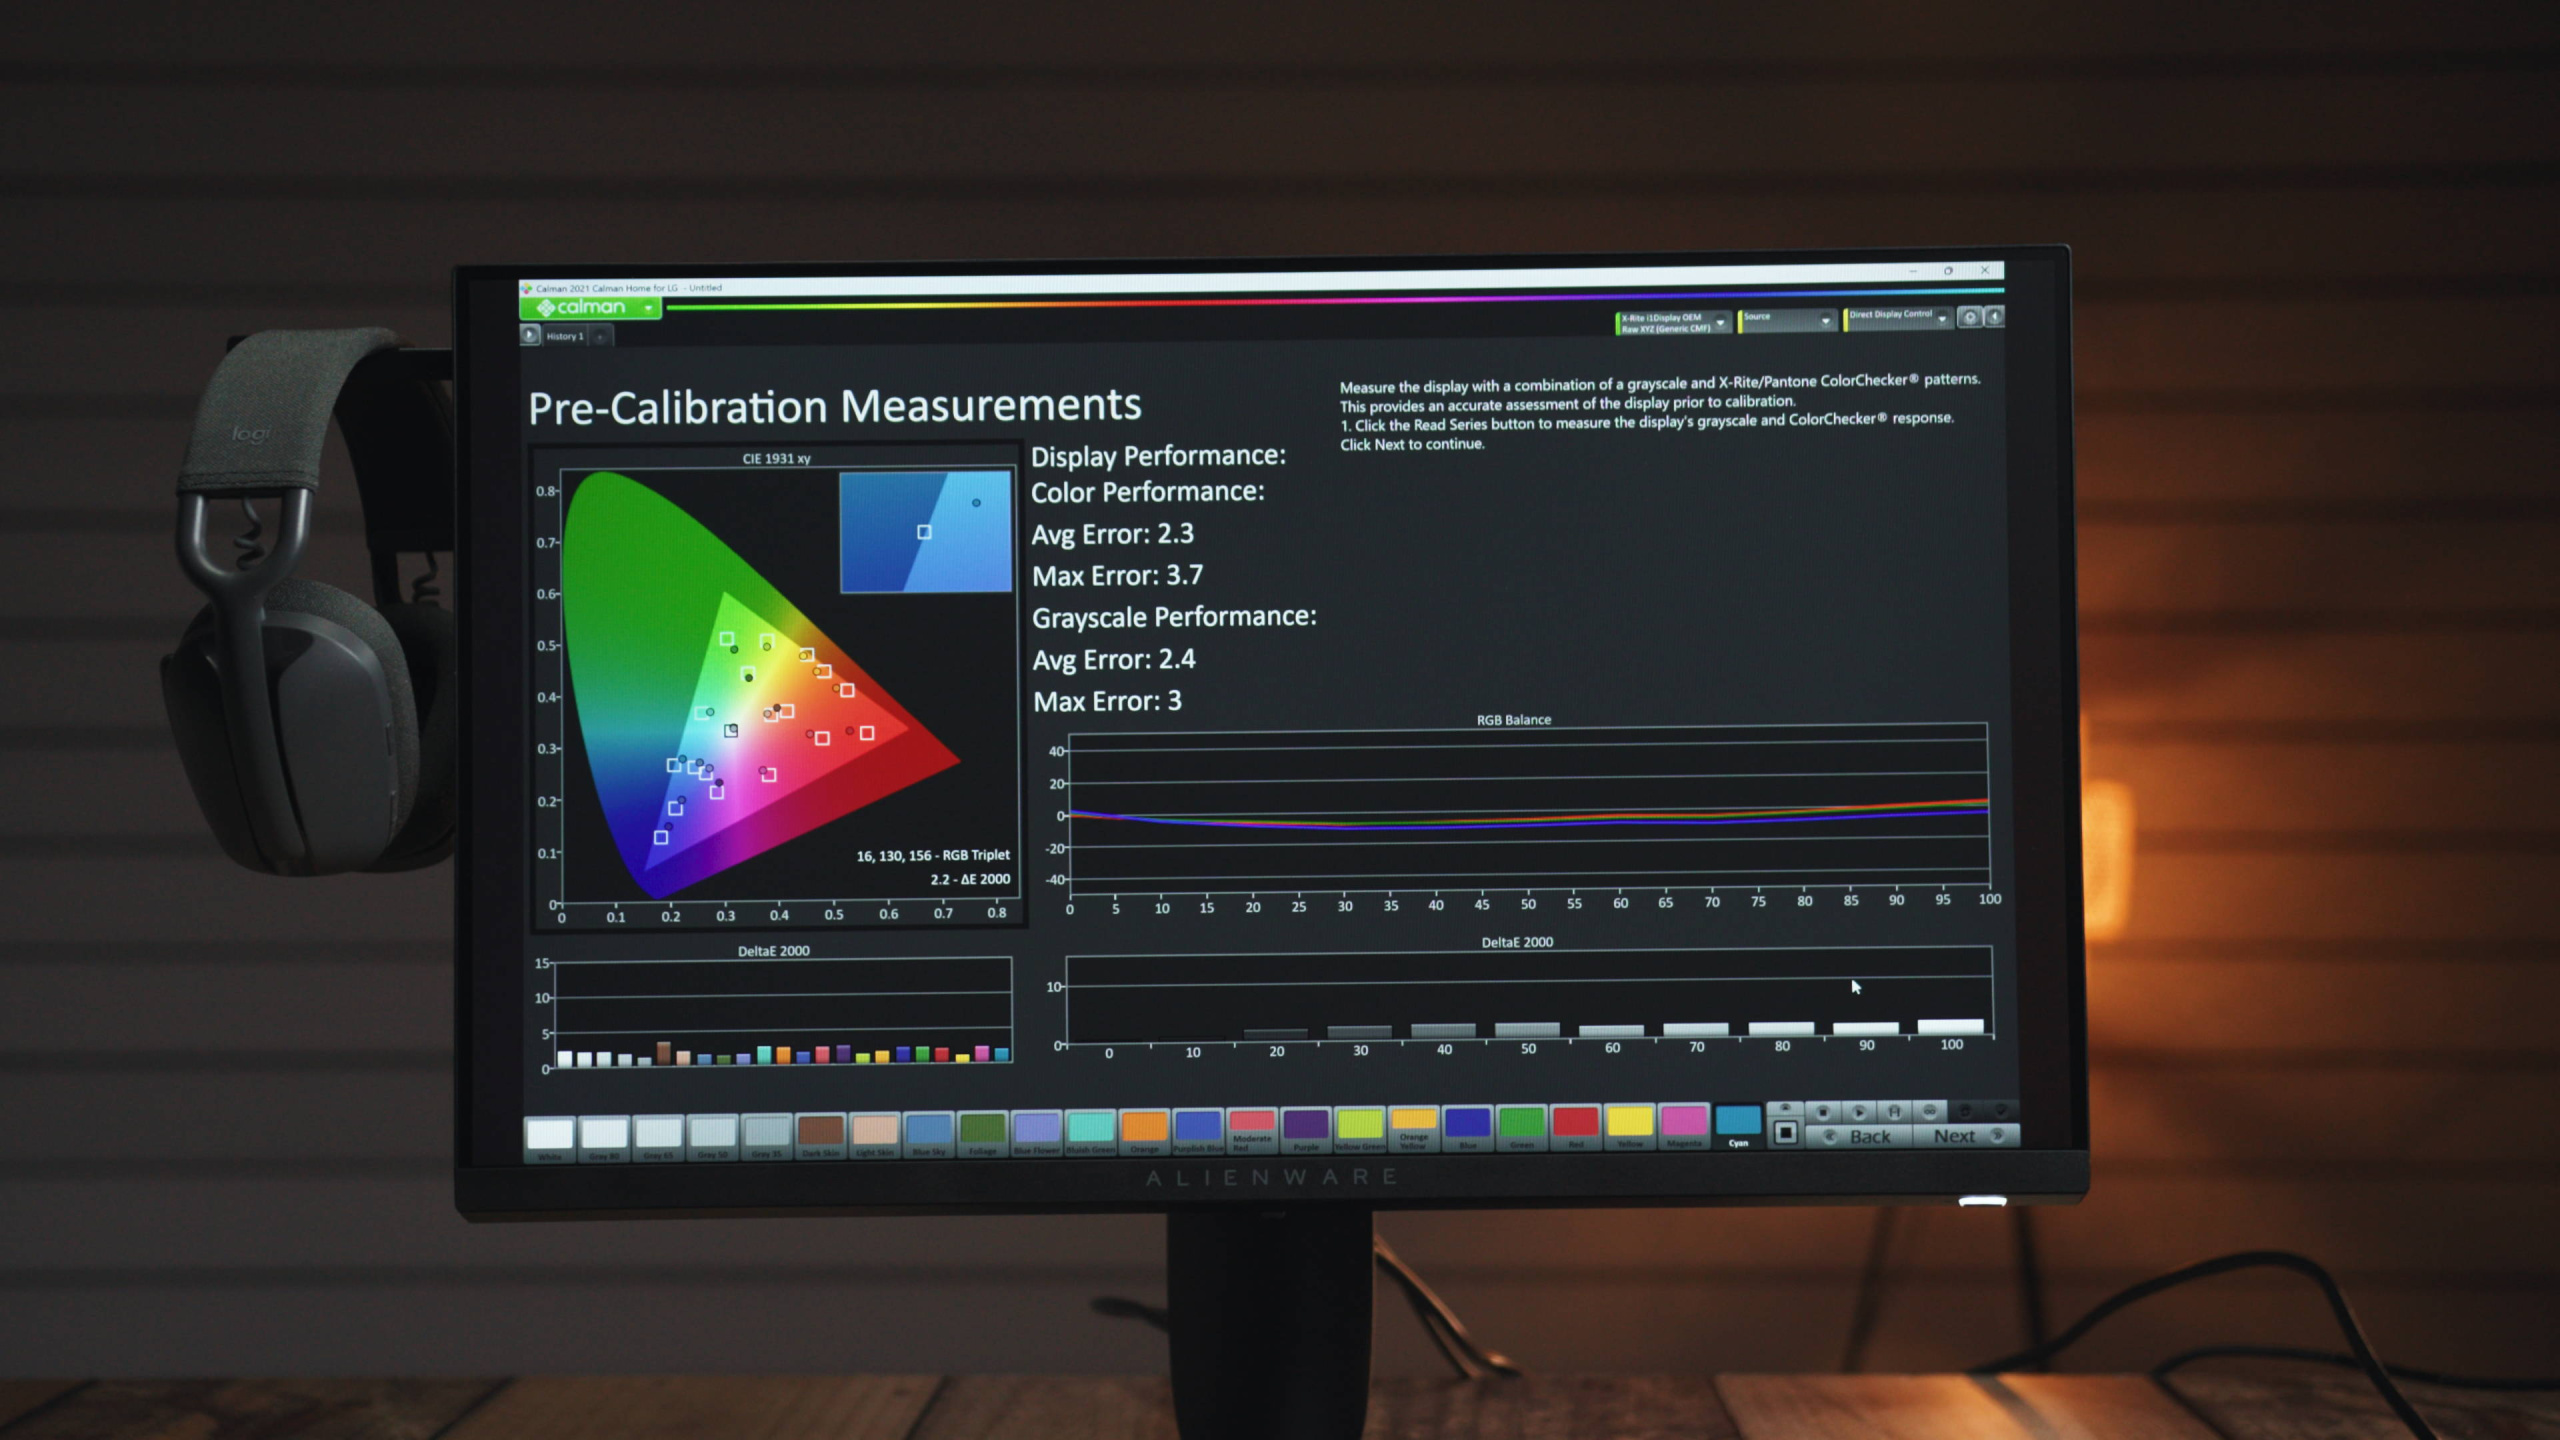Select the Dark Skin color swatch
This screenshot has height=1440, width=2560.
point(820,1131)
